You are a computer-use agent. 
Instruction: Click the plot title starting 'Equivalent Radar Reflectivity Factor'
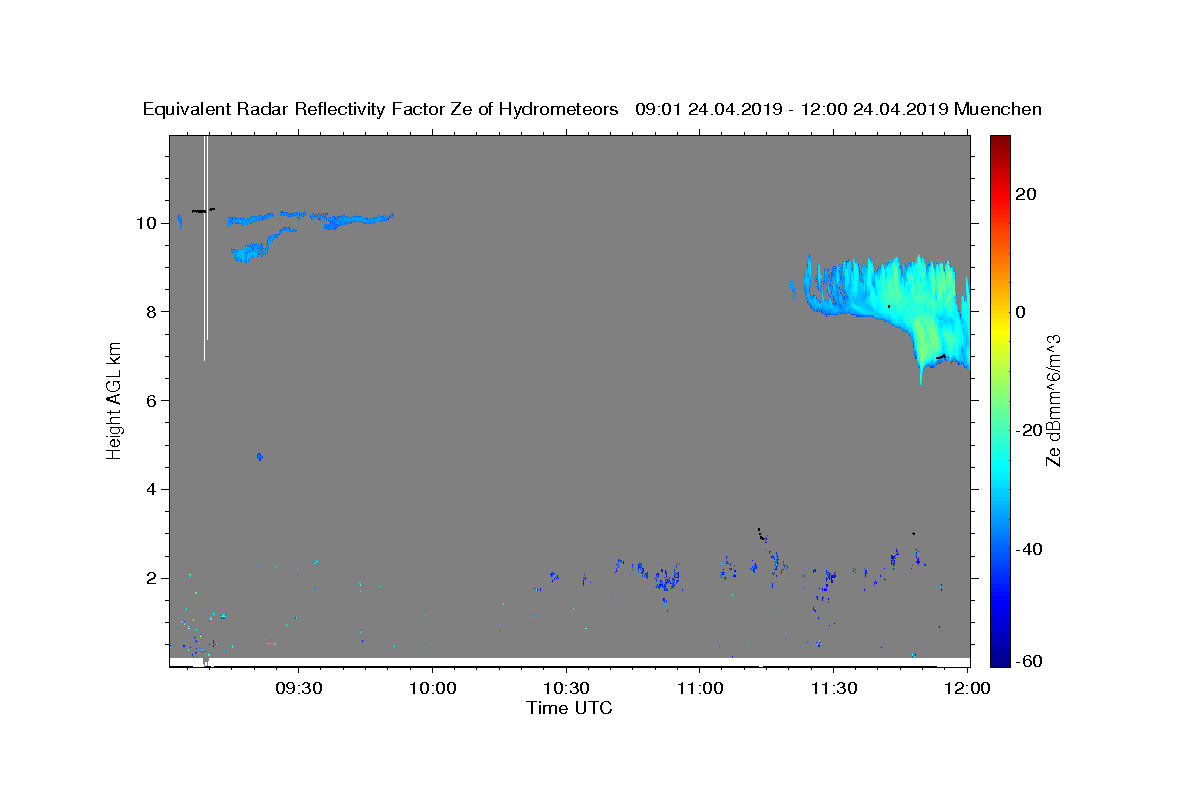pyautogui.click(x=592, y=109)
